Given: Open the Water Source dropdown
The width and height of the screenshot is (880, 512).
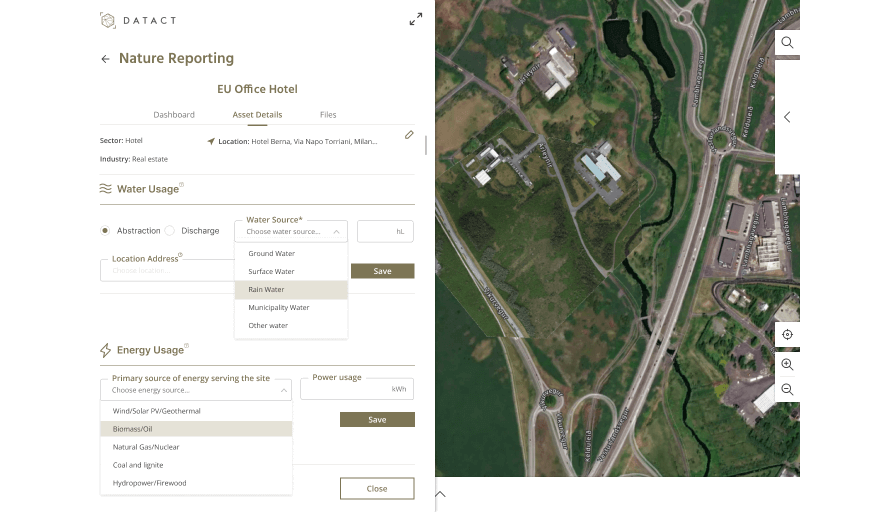Looking at the screenshot, I should 291,231.
